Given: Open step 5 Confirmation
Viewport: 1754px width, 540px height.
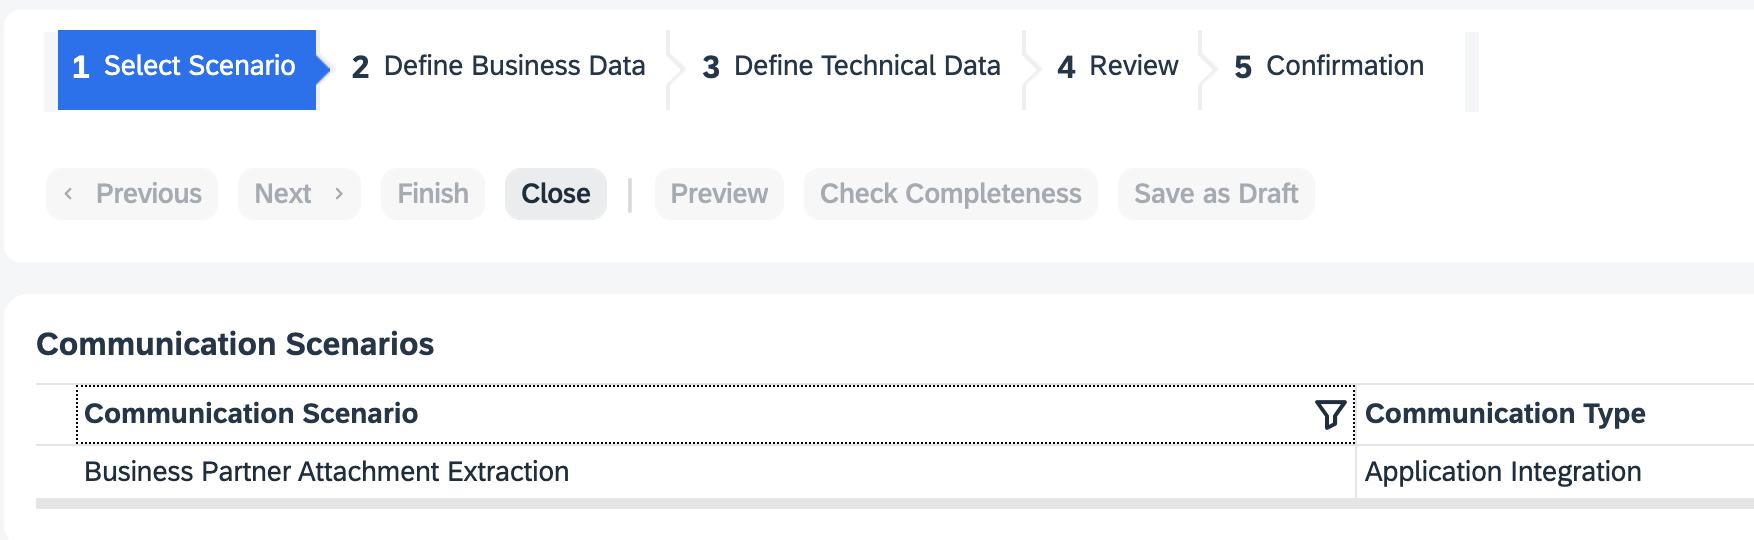Looking at the screenshot, I should pos(1329,67).
